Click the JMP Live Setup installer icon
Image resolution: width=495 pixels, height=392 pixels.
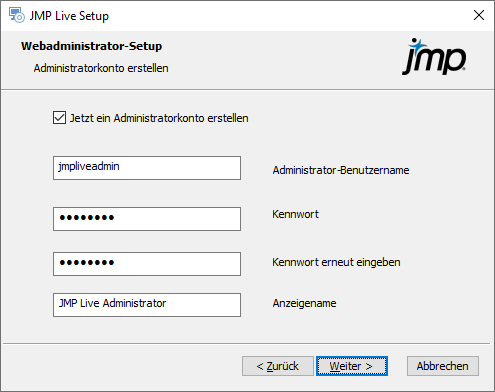pos(17,15)
